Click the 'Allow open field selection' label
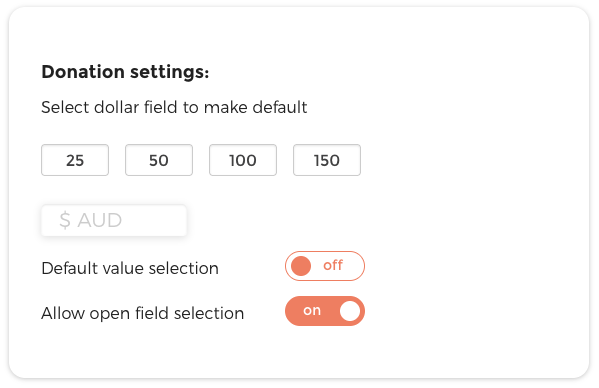This screenshot has width=599, height=388. click(x=142, y=314)
